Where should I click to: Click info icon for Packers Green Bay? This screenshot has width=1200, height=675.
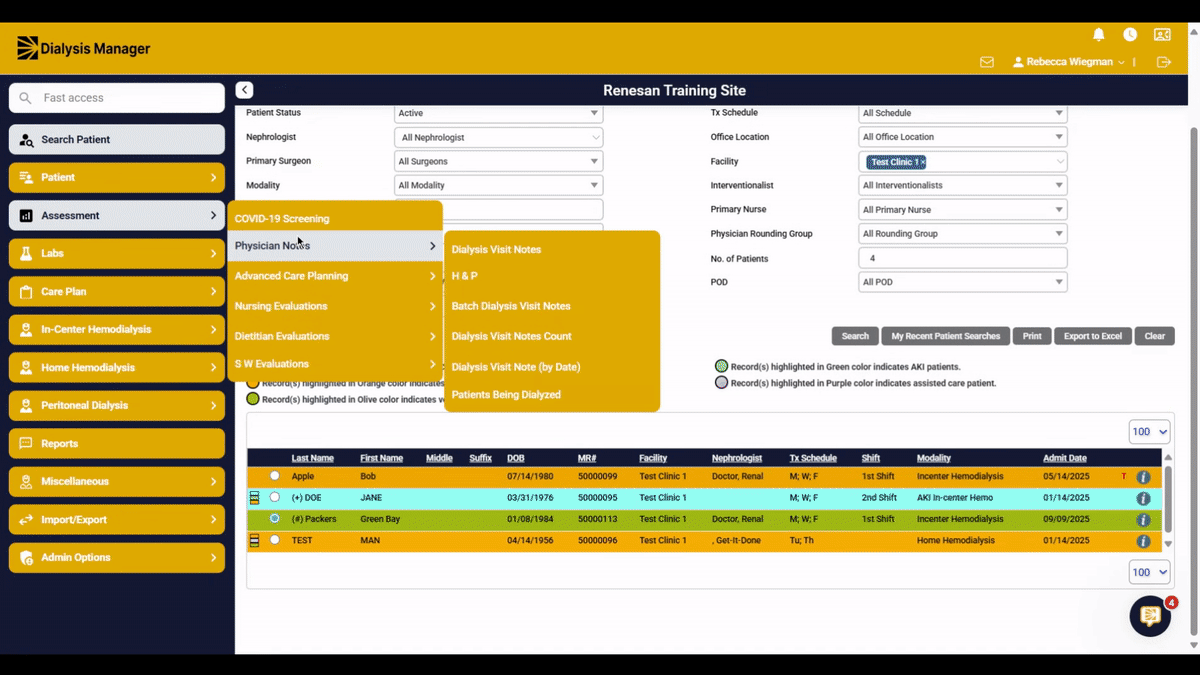1143,520
